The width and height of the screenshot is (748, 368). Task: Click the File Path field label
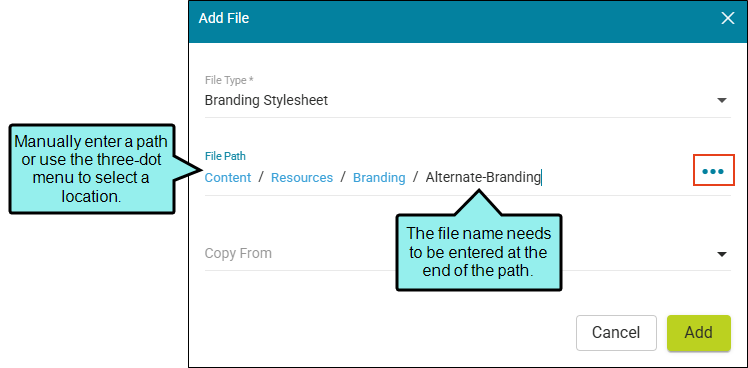(225, 156)
